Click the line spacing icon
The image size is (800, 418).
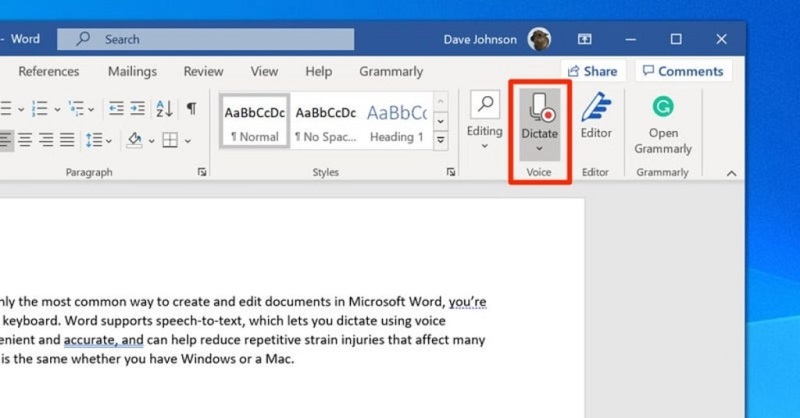pyautogui.click(x=94, y=140)
